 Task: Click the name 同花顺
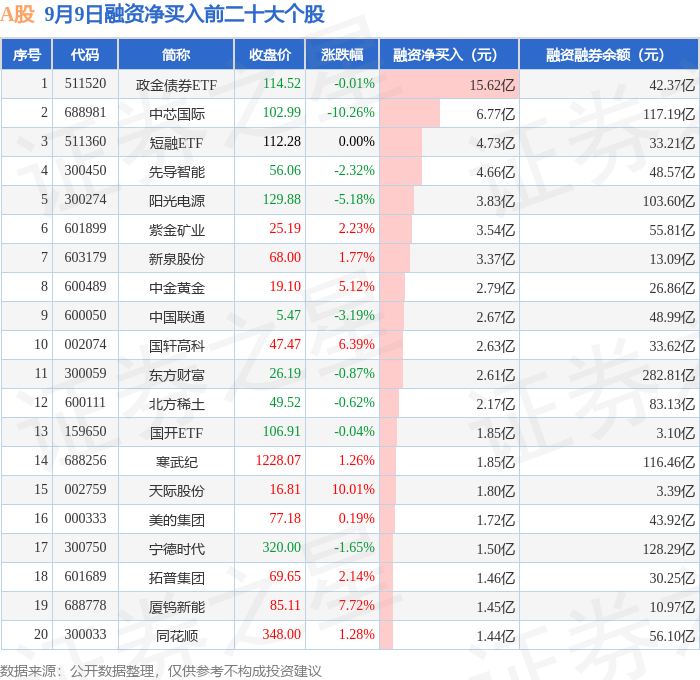point(177,636)
